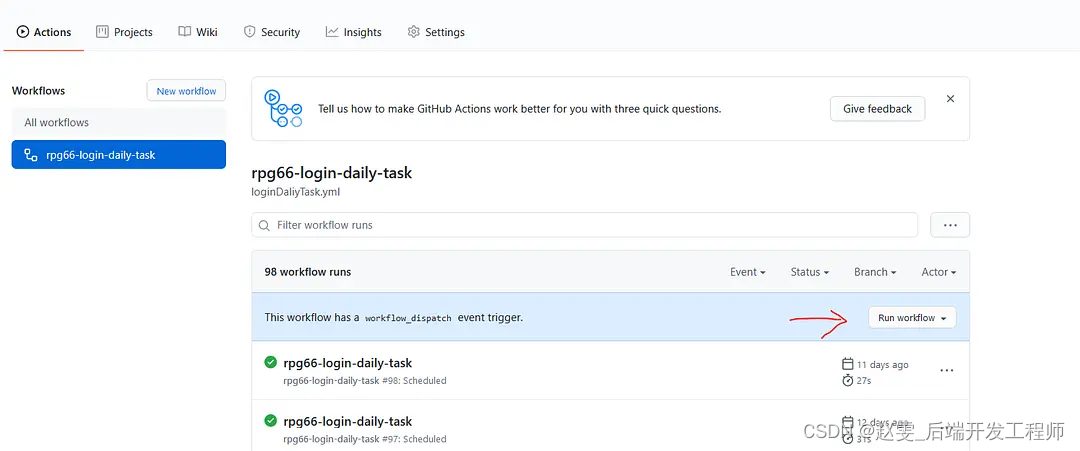
Task: Click the book icon on Wiki tab
Action: (184, 32)
